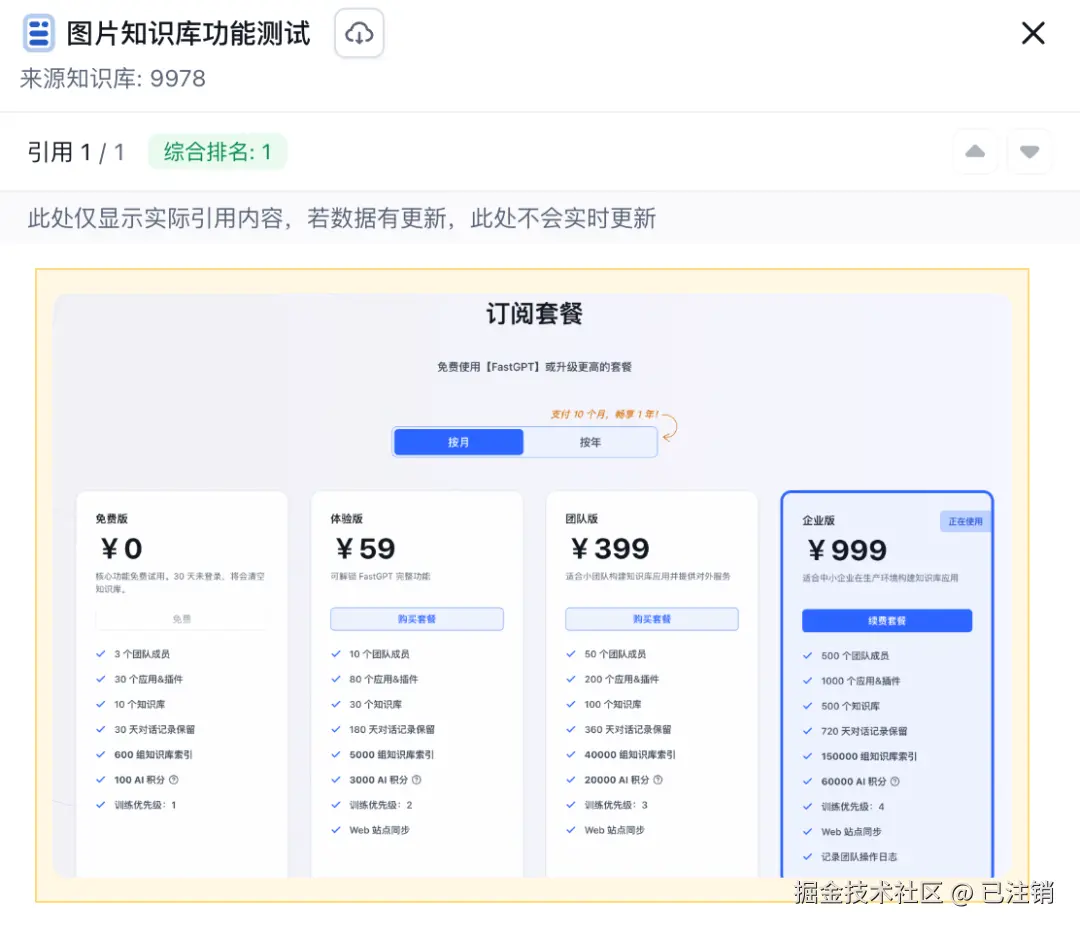Click Web 站点同步 in 团队版
Screen dimensions: 1080x932
[x=614, y=830]
